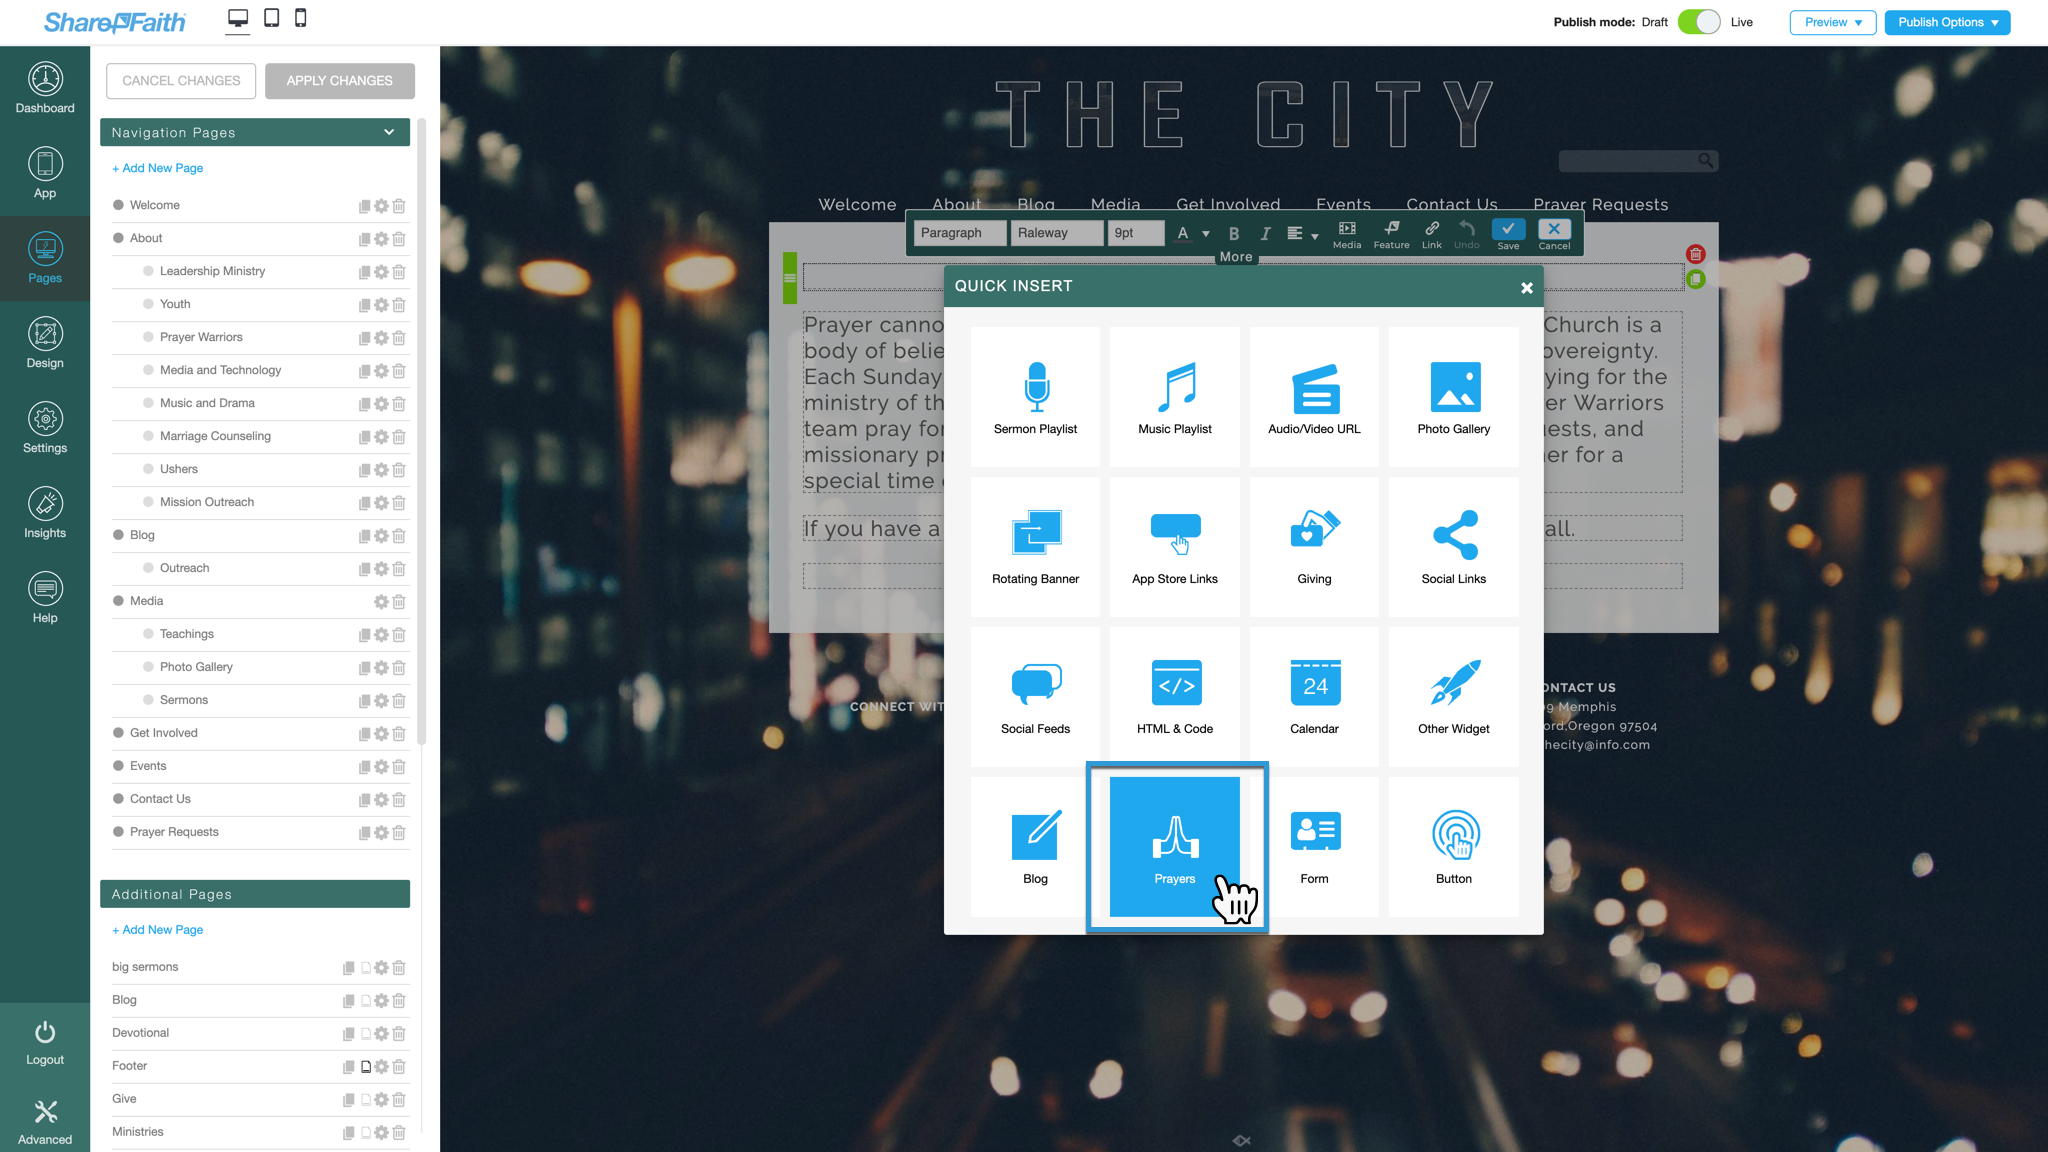Open Settings in the sidebar
2048x1152 pixels.
pyautogui.click(x=45, y=428)
